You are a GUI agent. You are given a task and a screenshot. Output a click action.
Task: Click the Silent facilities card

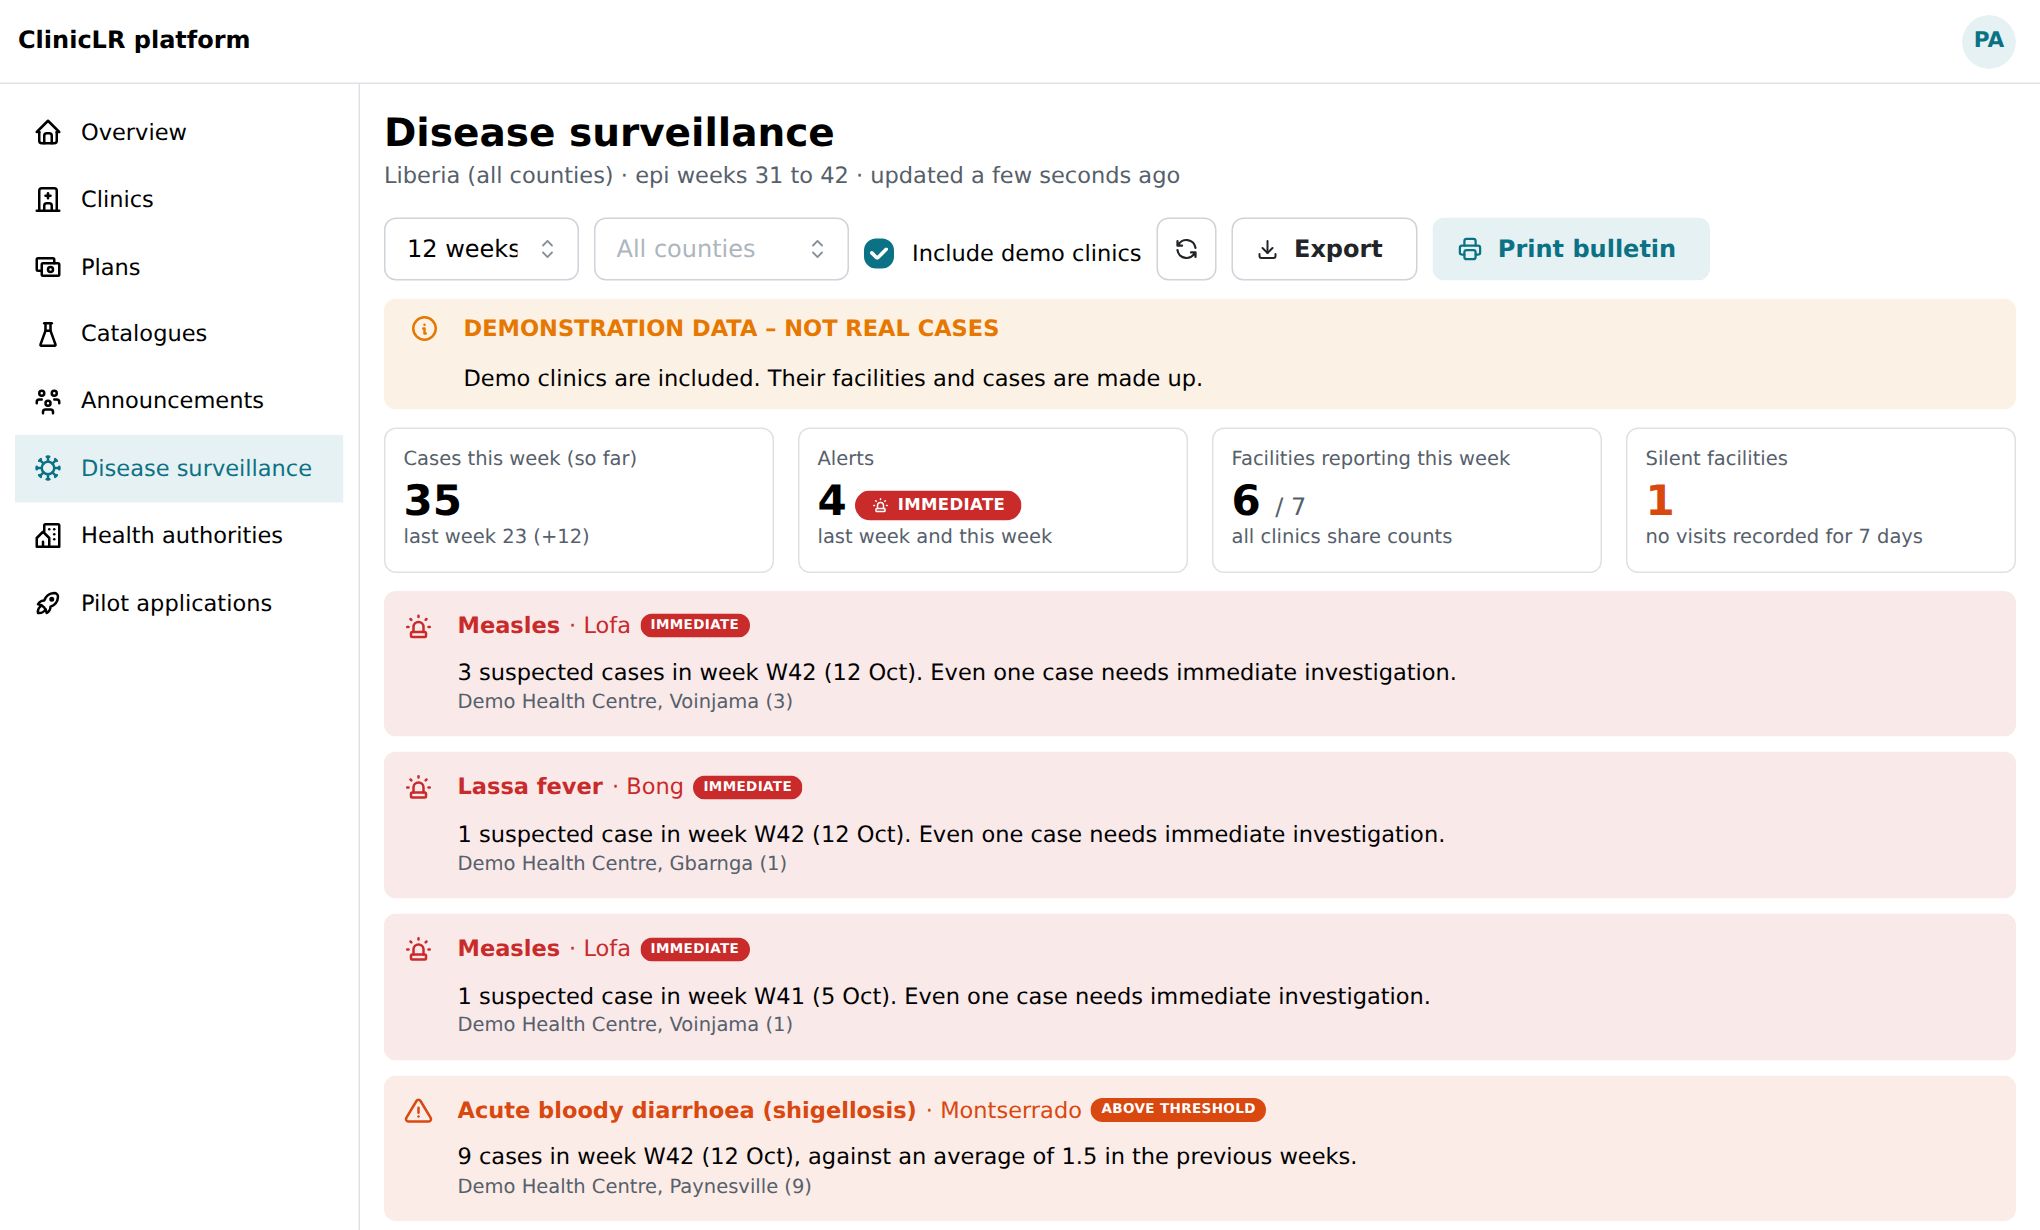pos(1820,500)
